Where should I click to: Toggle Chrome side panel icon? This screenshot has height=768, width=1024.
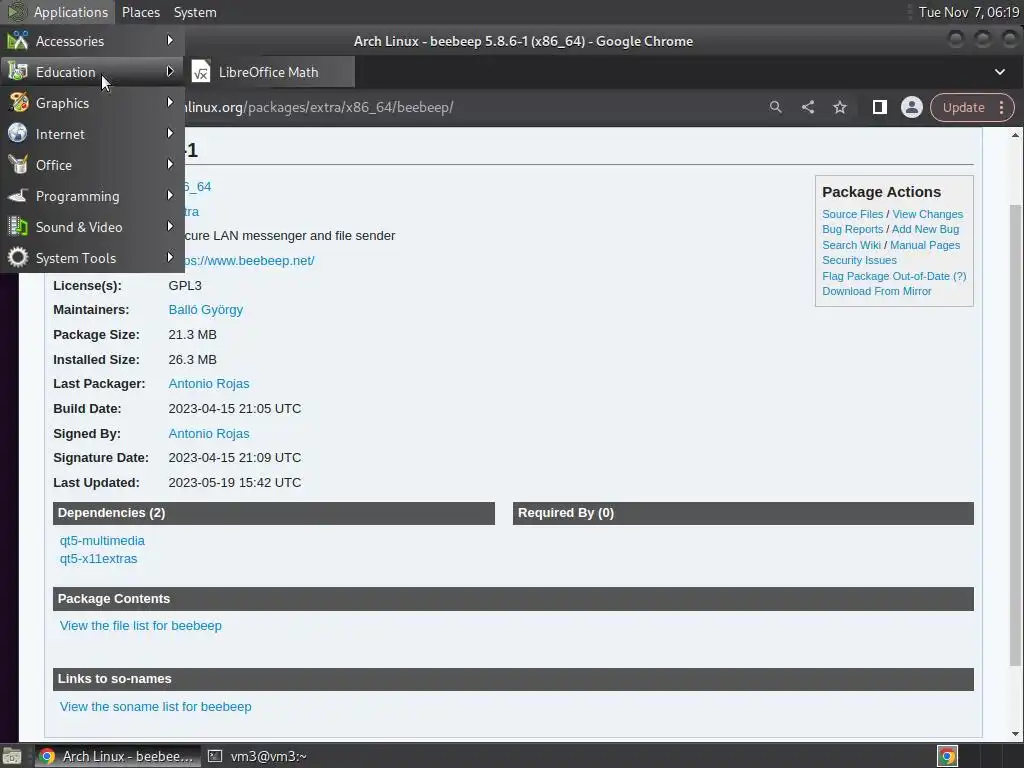click(880, 107)
